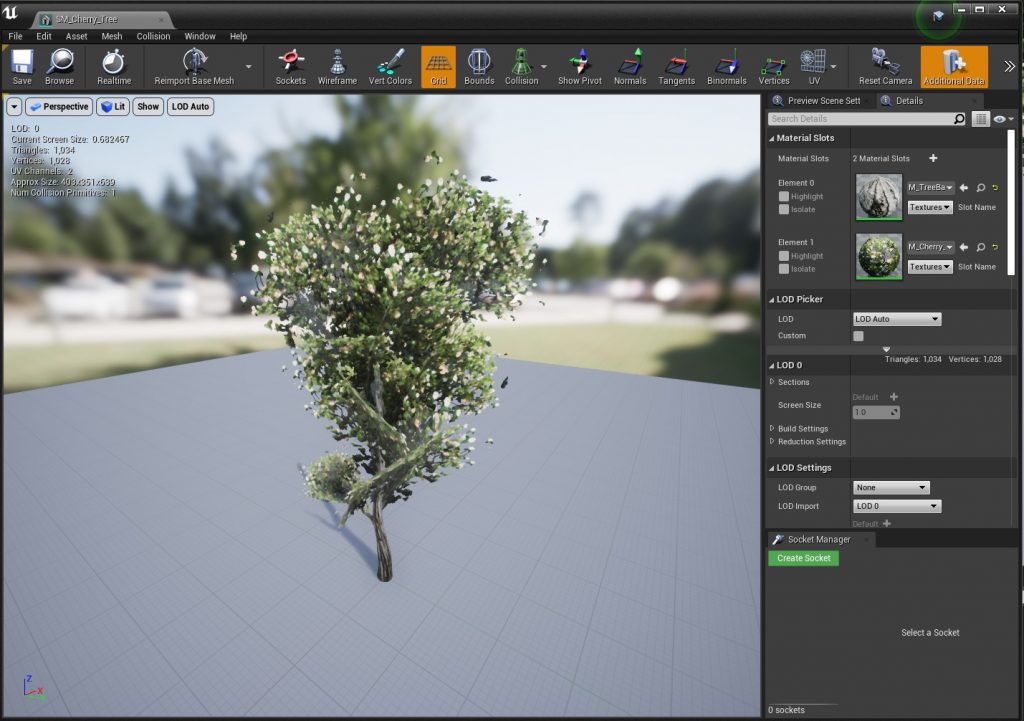
Task: Open the File menu
Action: click(16, 36)
